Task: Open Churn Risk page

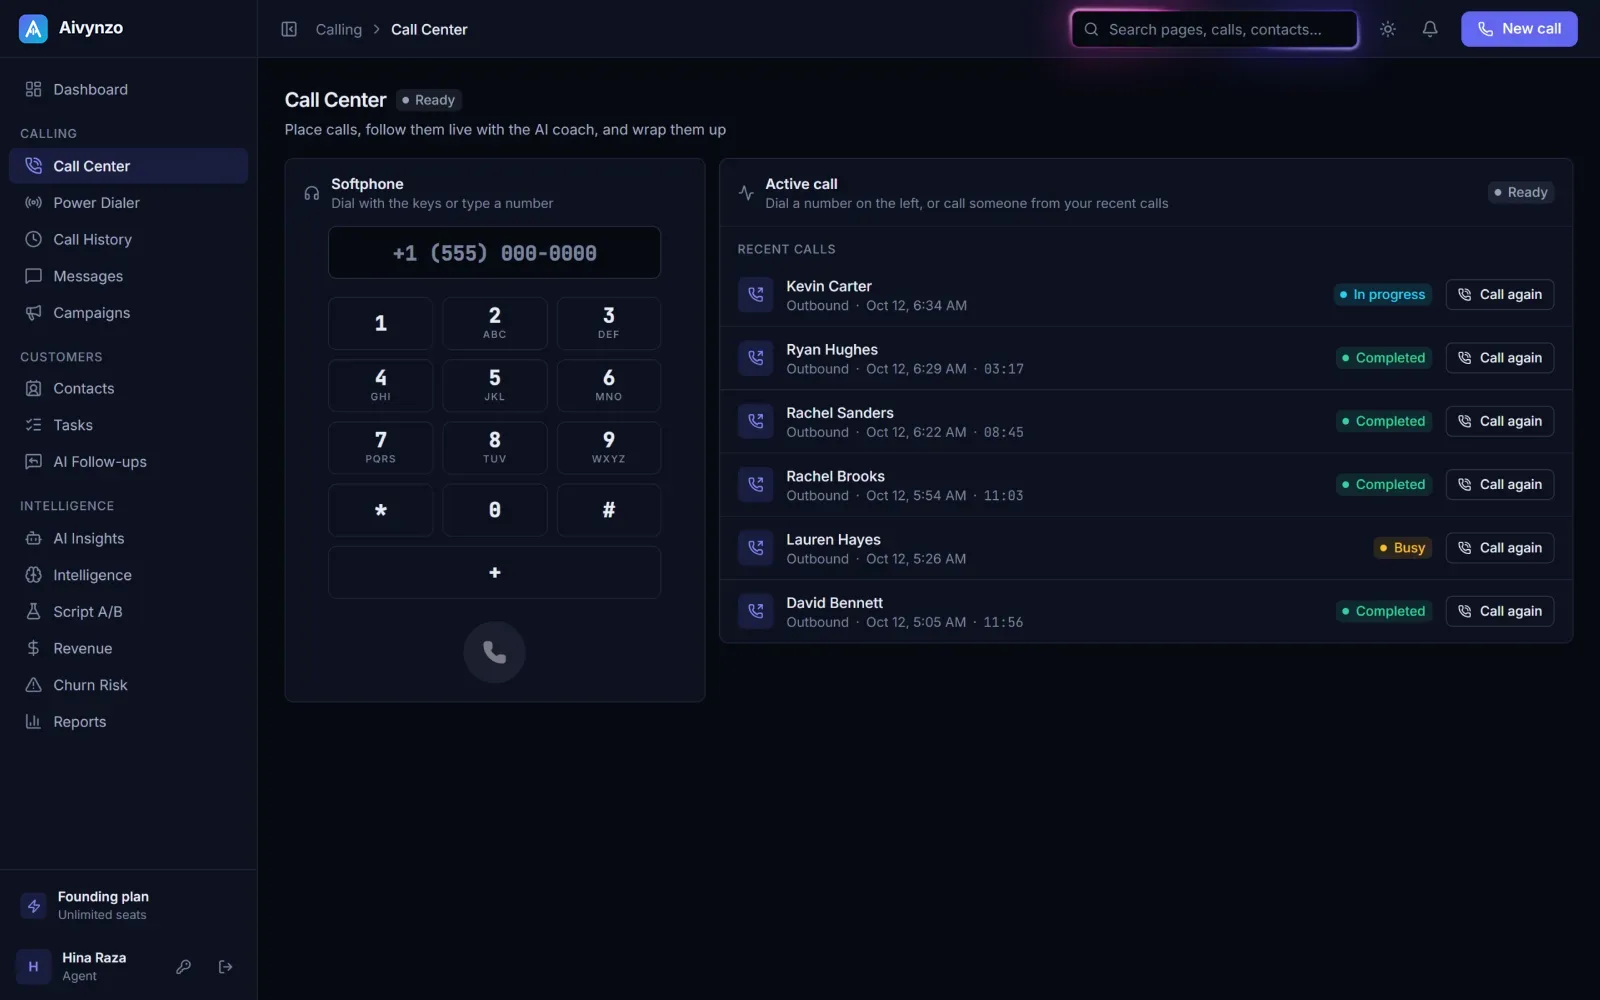Action: [x=128, y=685]
